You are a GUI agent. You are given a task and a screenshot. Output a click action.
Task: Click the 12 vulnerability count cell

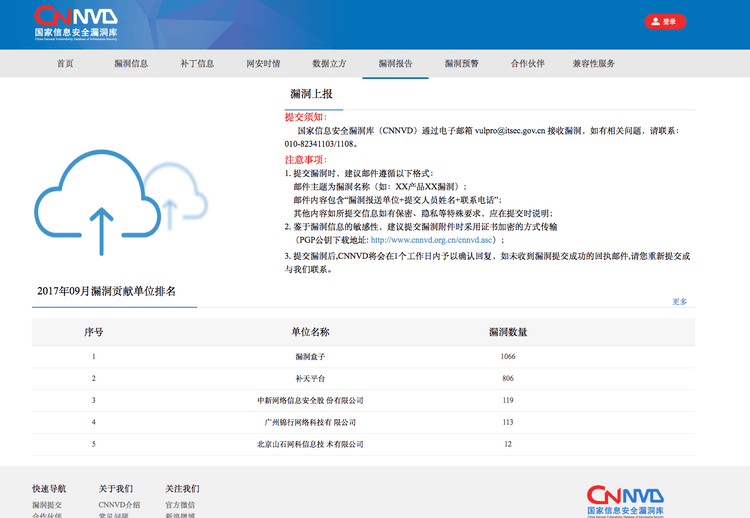(x=508, y=444)
